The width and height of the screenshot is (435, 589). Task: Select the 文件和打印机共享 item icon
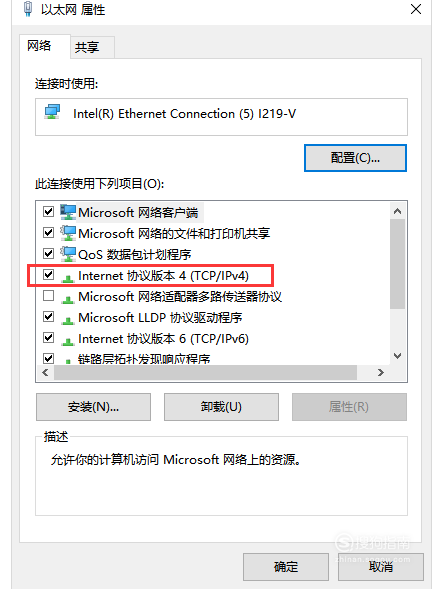[68, 233]
